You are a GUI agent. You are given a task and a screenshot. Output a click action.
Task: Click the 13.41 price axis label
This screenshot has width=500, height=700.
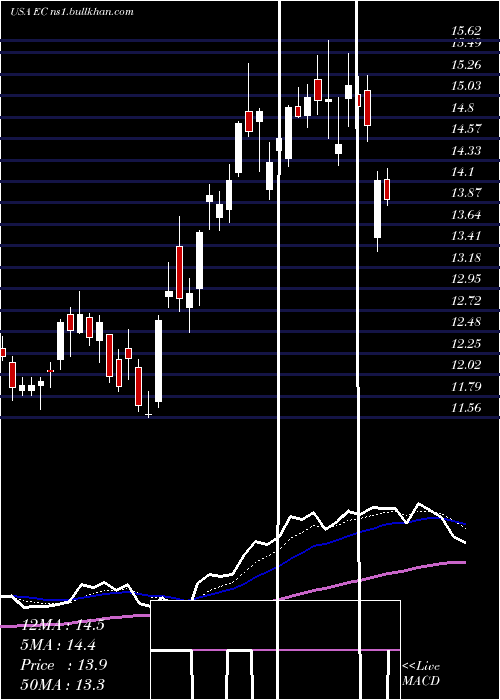(466, 236)
